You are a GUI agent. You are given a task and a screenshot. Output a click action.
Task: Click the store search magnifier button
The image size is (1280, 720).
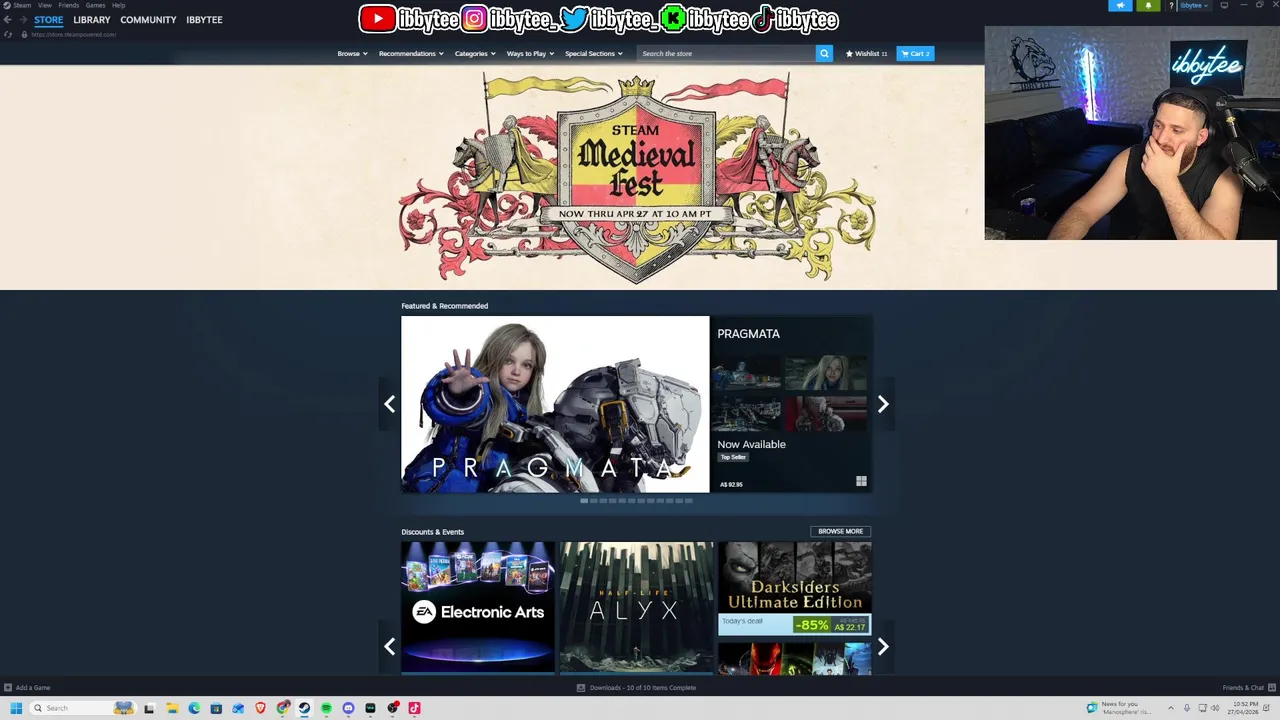pos(824,53)
